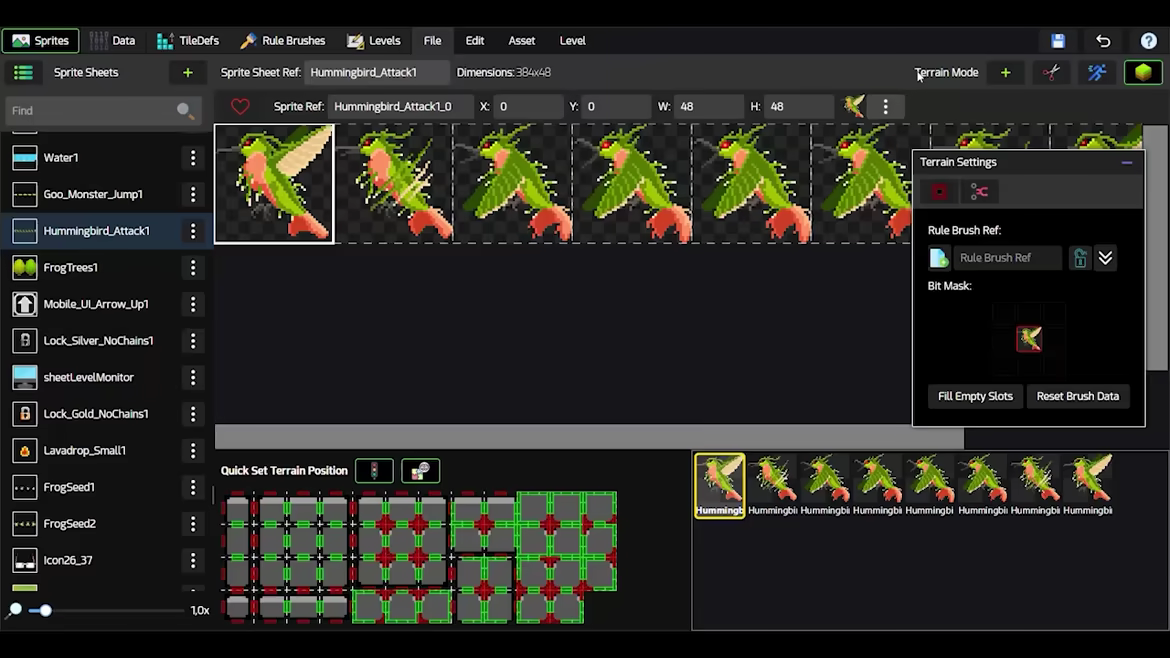Viewport: 1170px width, 658px height.
Task: Click the document icon beside Rule Brush Ref
Action: pyautogui.click(x=939, y=257)
